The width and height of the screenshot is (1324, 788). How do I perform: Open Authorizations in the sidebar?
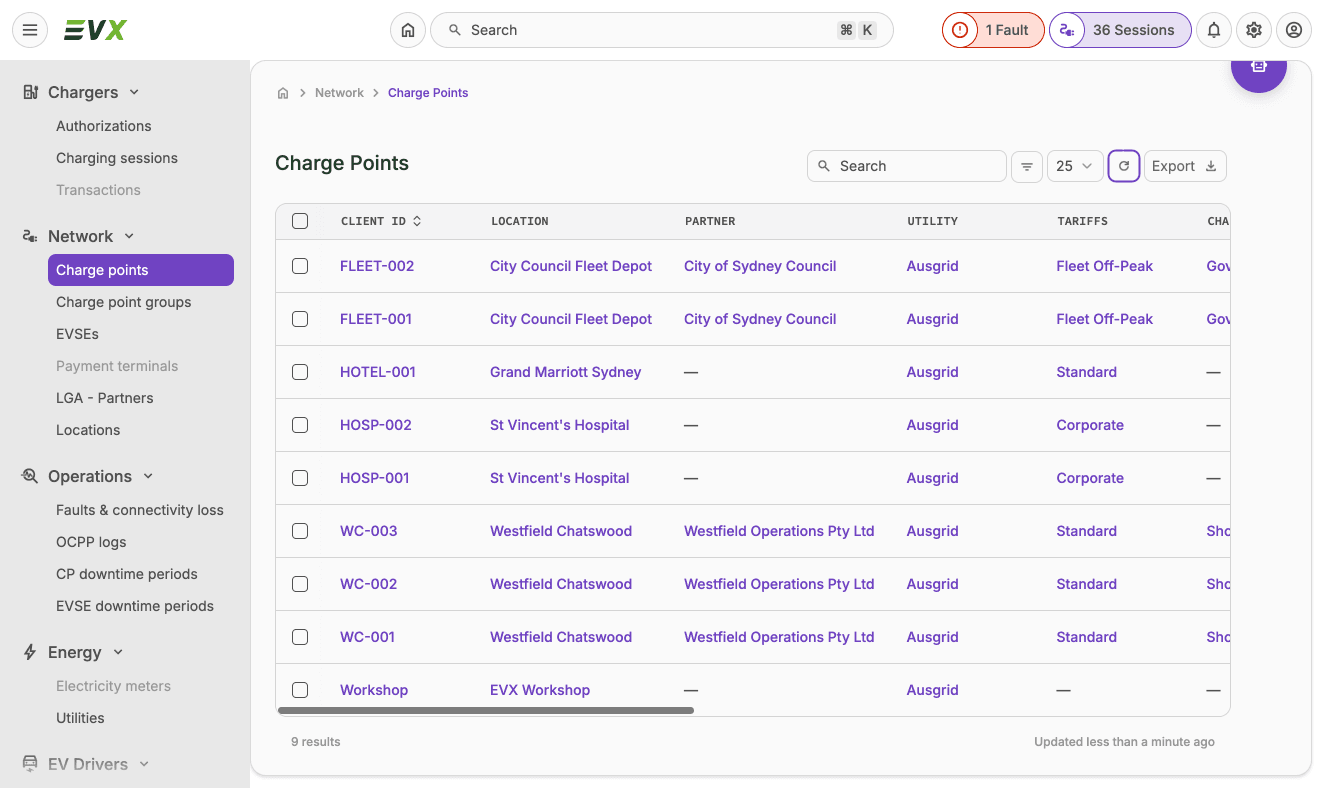[x=104, y=126]
